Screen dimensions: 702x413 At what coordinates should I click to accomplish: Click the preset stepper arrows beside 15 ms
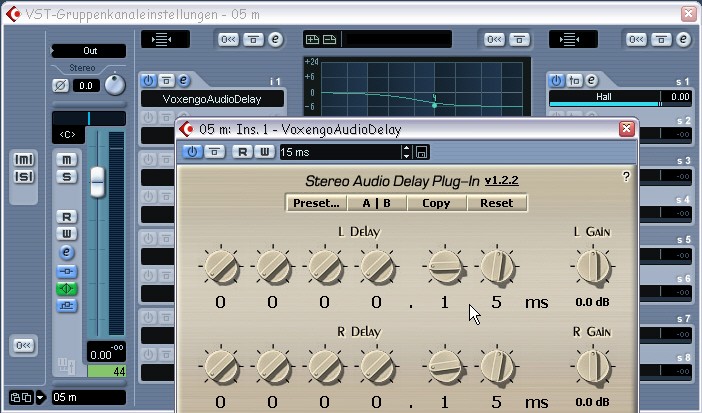pyautogui.click(x=407, y=152)
